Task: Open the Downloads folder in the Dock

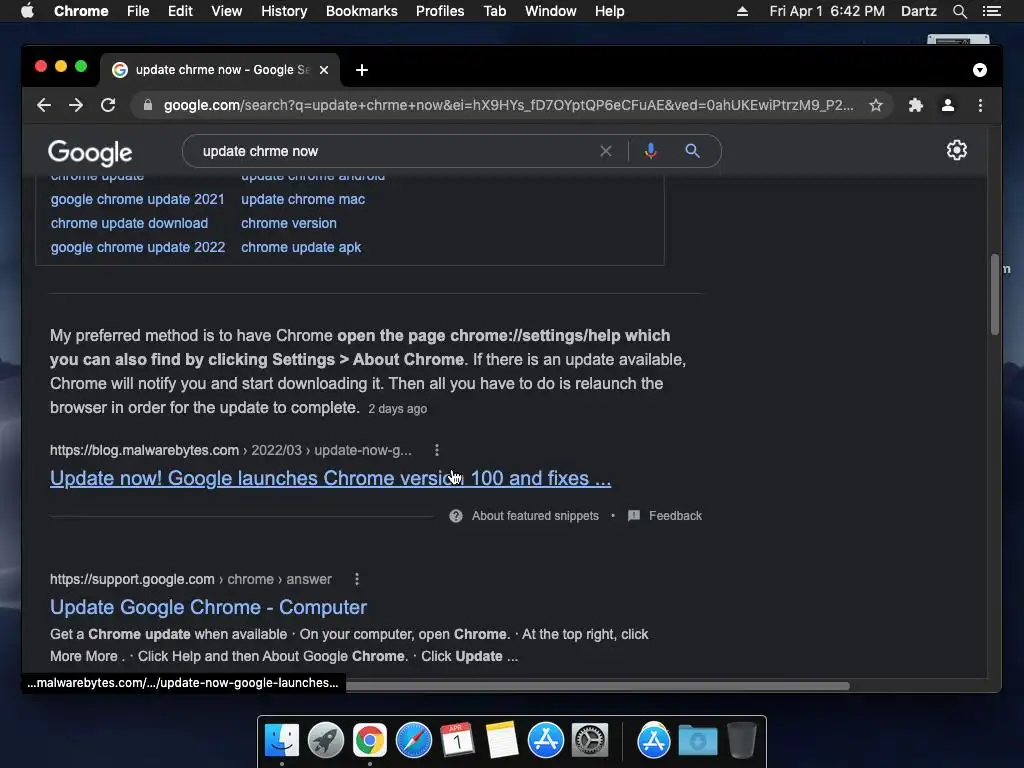Action: 697,741
